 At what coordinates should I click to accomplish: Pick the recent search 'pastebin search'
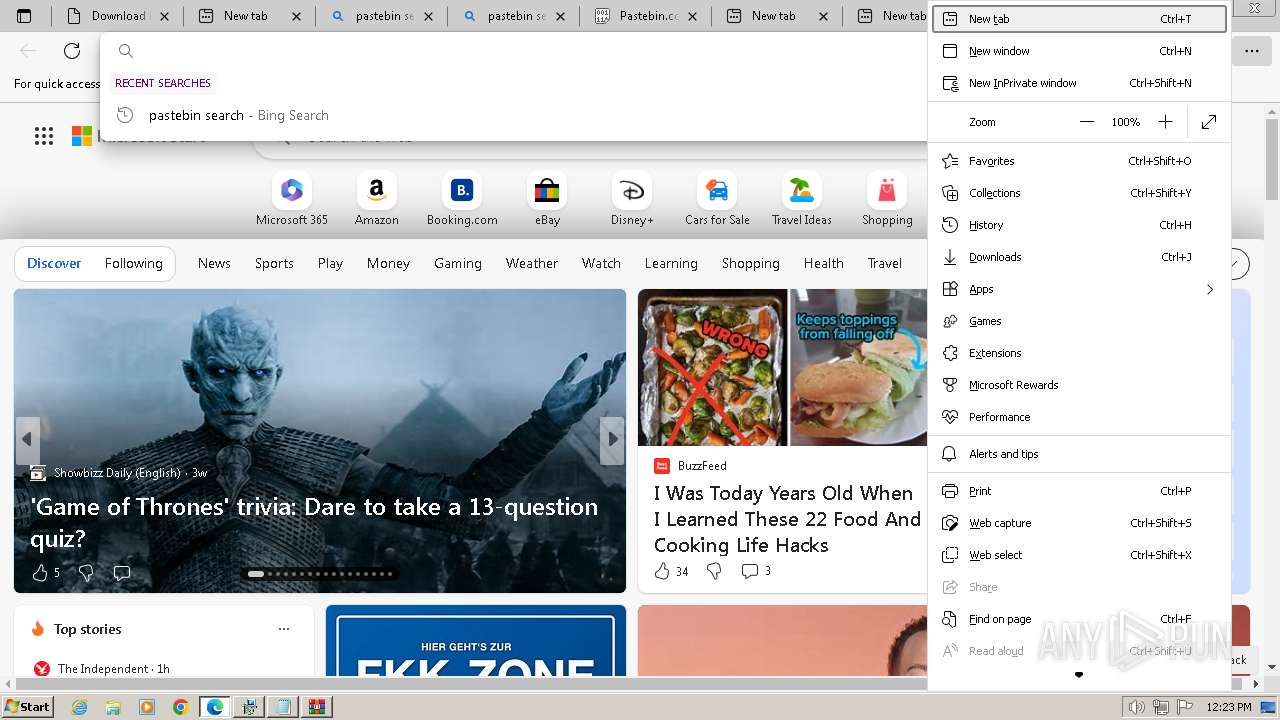[514, 115]
